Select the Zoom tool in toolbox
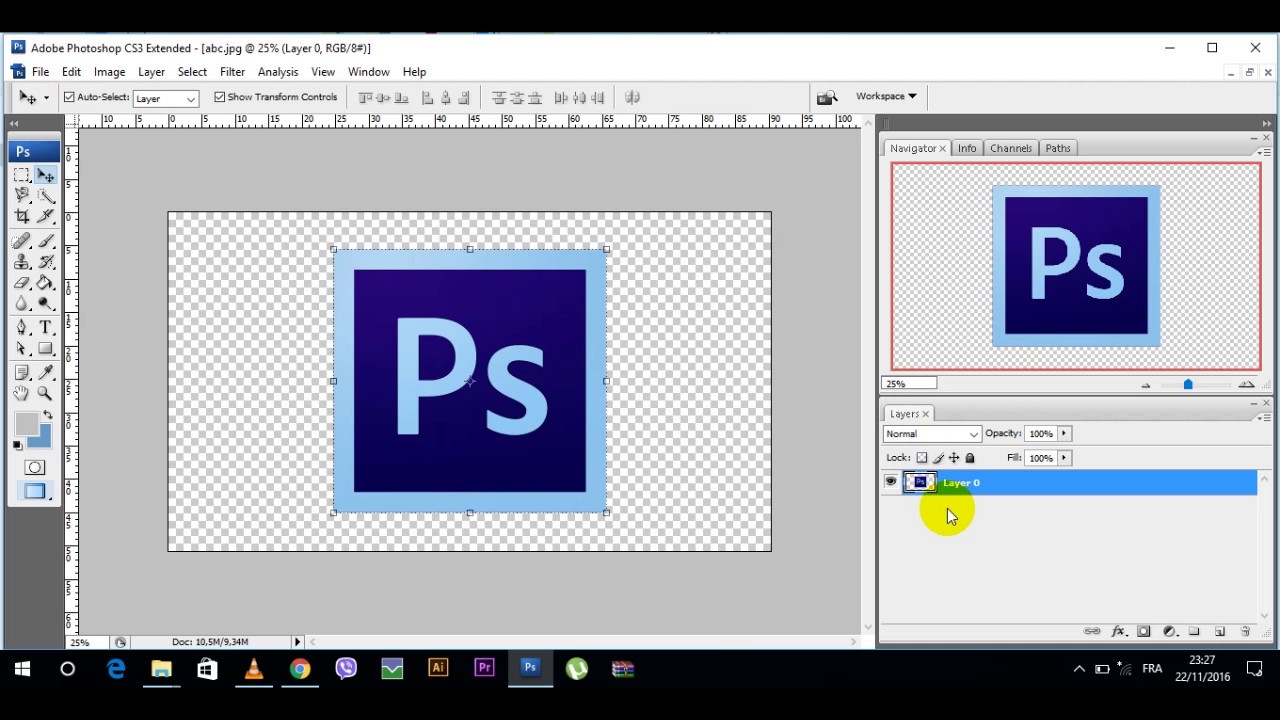The width and height of the screenshot is (1280, 720). click(x=46, y=394)
